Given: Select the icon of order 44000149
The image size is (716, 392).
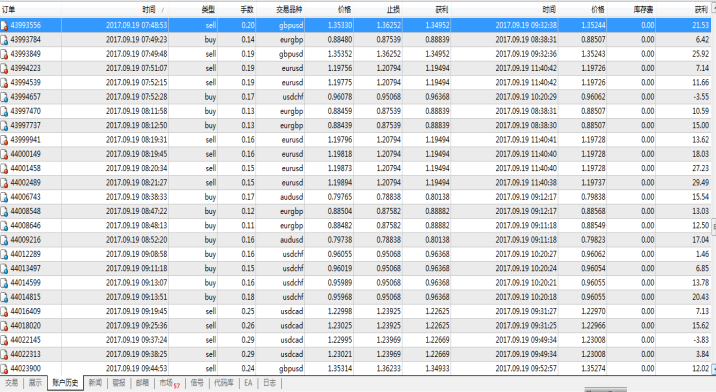Looking at the screenshot, I should point(4,154).
